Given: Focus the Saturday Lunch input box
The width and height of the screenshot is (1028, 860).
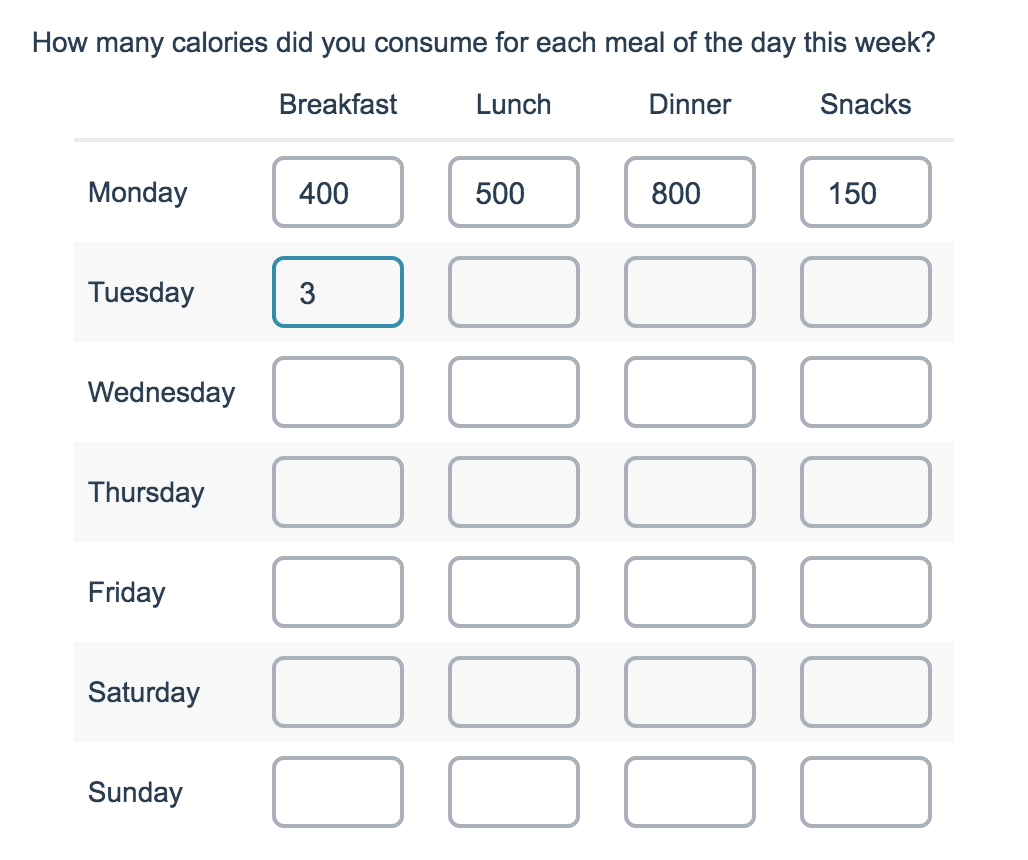Looking at the screenshot, I should (x=513, y=692).
